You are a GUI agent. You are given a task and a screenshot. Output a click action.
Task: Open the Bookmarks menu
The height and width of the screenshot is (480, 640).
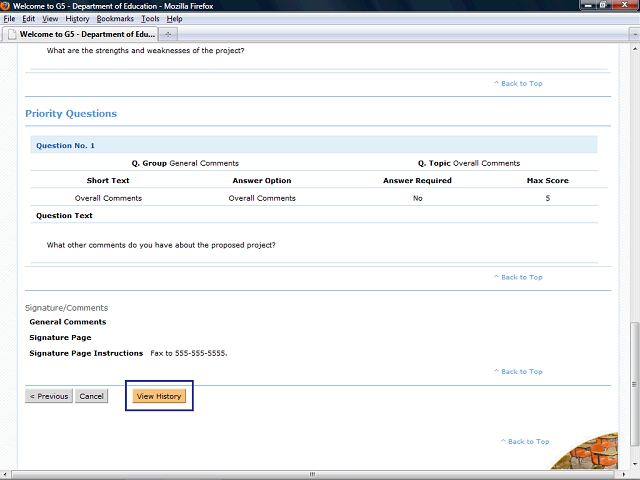point(115,19)
